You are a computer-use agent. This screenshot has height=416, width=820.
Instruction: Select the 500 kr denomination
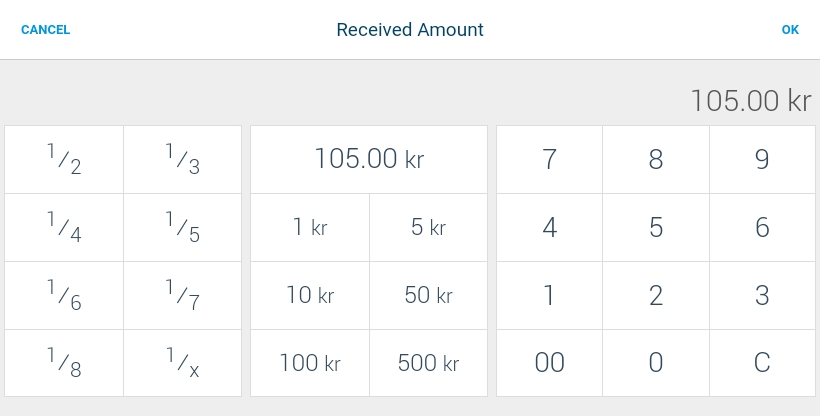pyautogui.click(x=428, y=363)
